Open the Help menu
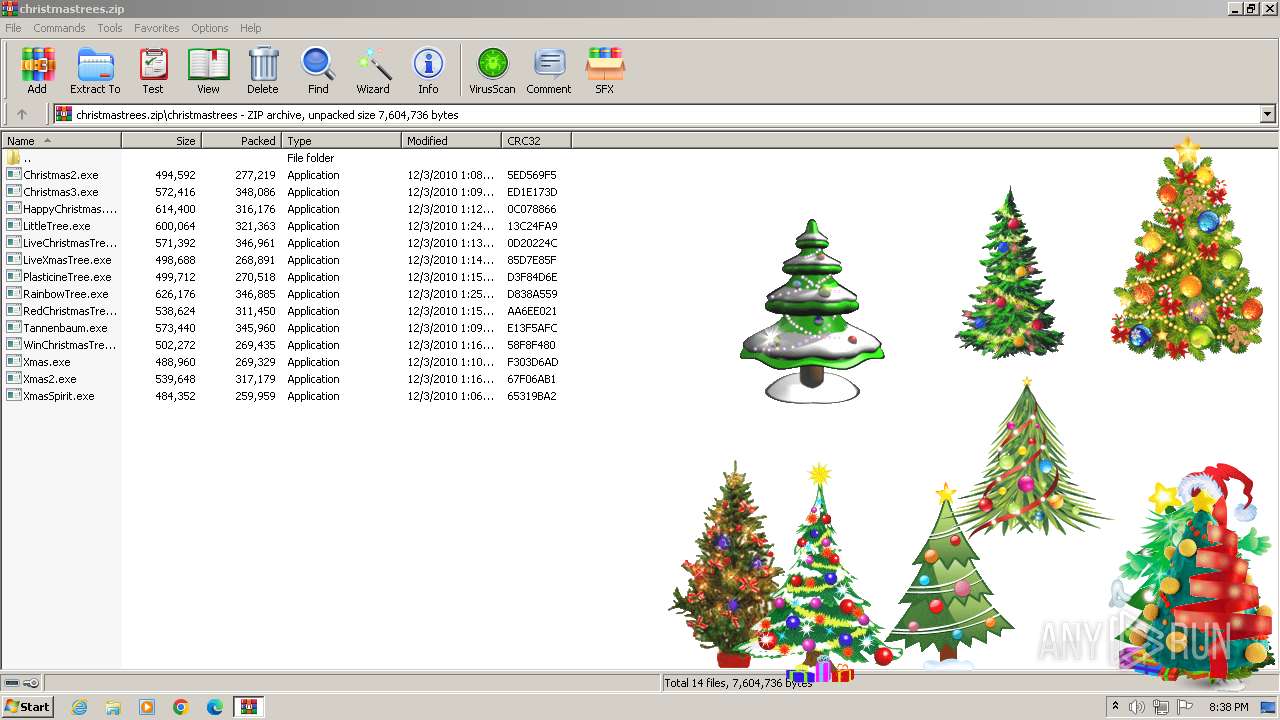 251,28
